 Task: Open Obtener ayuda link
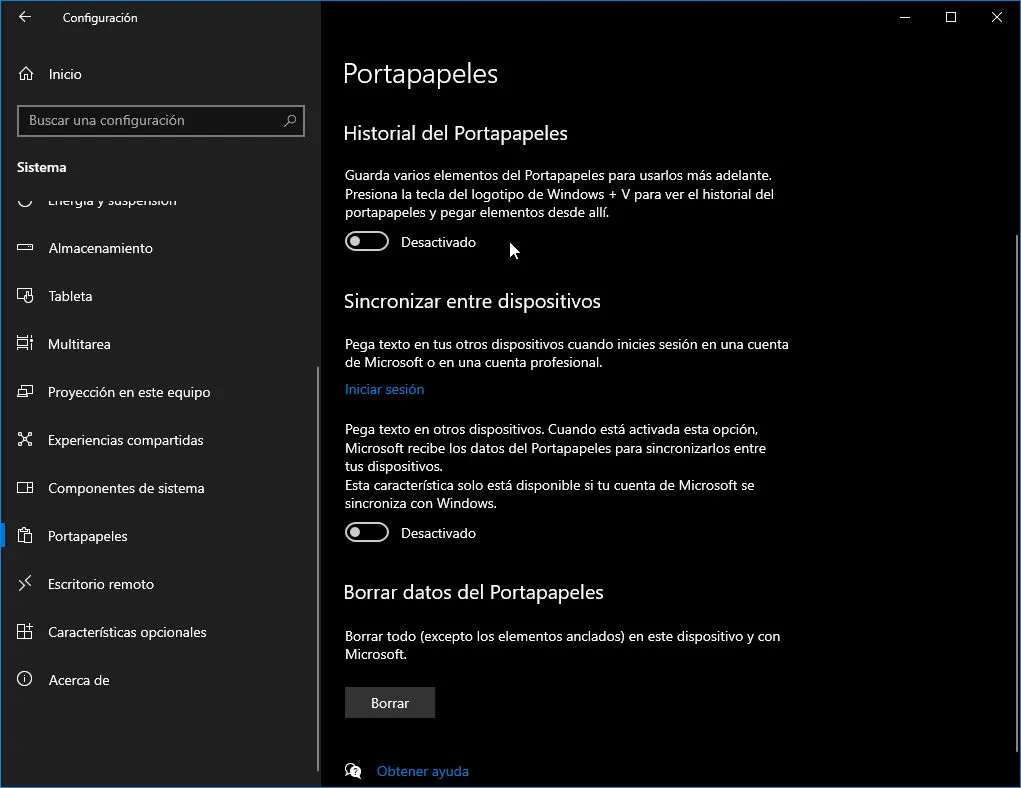click(423, 771)
